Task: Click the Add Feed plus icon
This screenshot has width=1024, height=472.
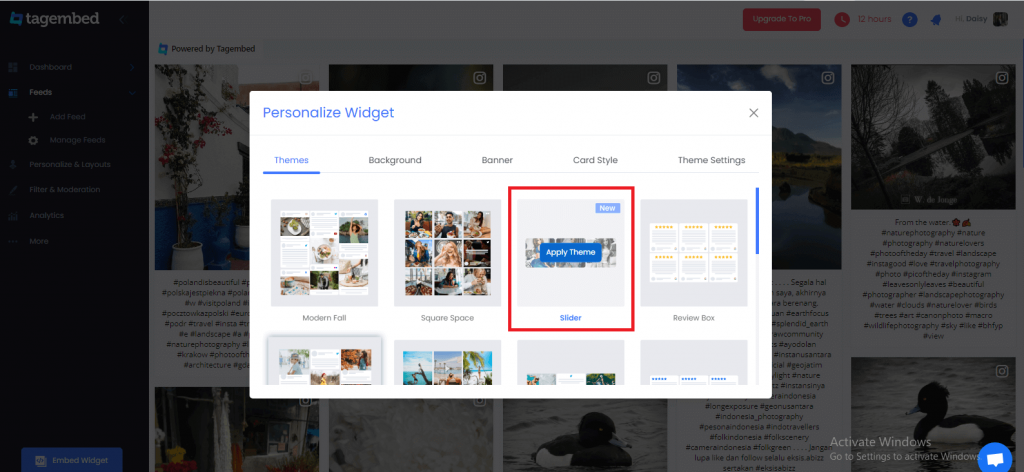Action: pos(34,118)
